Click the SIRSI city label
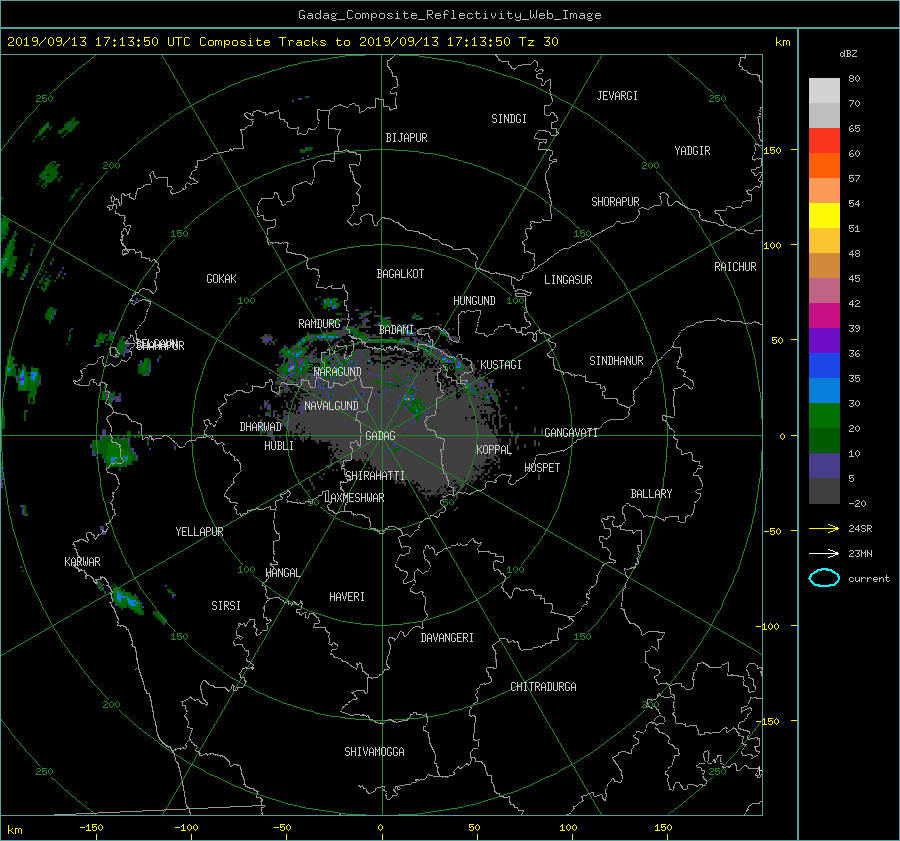Screen dimensions: 900x841 point(226,606)
